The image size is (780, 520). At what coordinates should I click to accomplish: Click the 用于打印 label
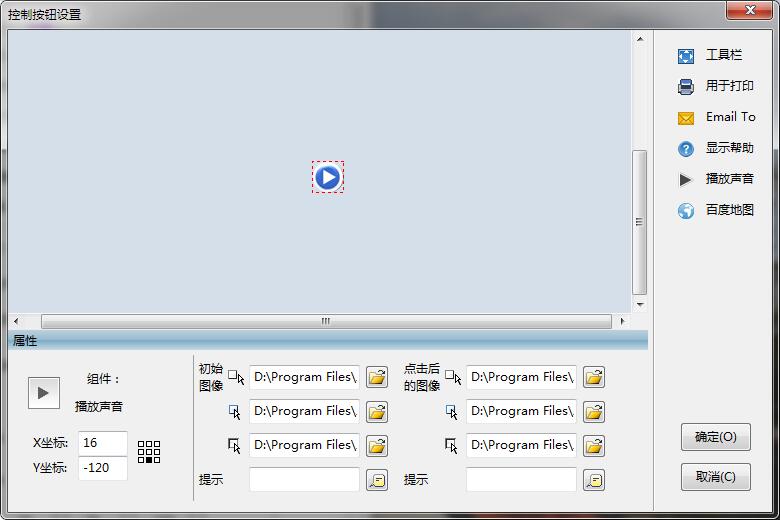(729, 86)
